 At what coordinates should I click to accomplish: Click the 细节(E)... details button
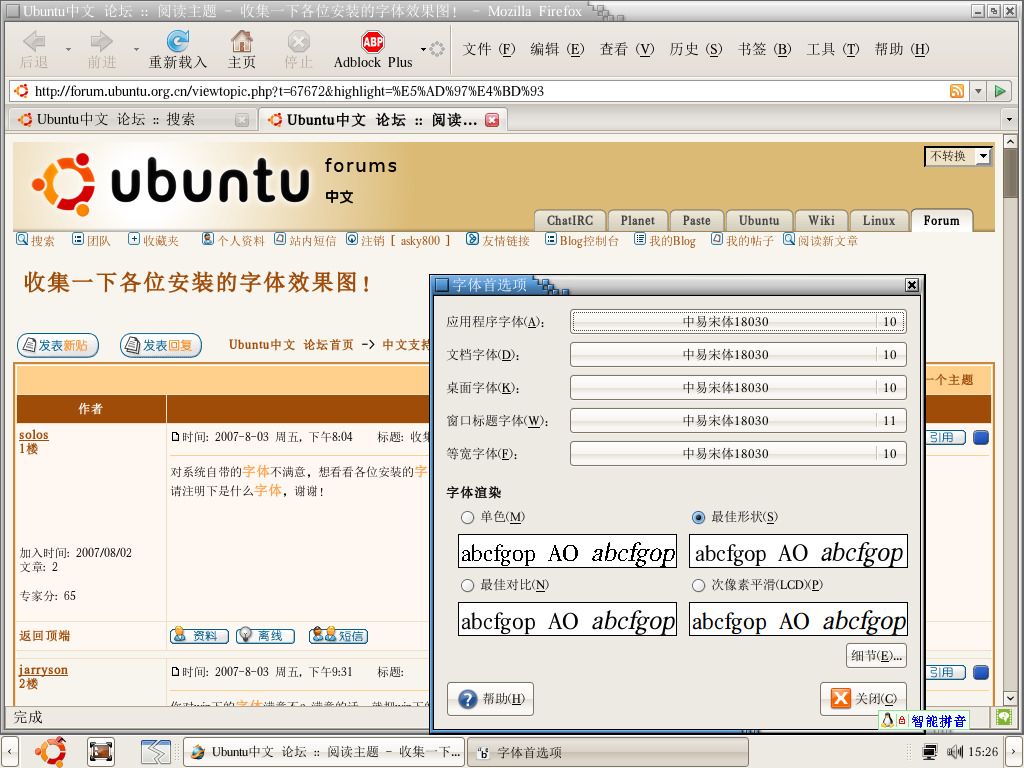click(876, 656)
